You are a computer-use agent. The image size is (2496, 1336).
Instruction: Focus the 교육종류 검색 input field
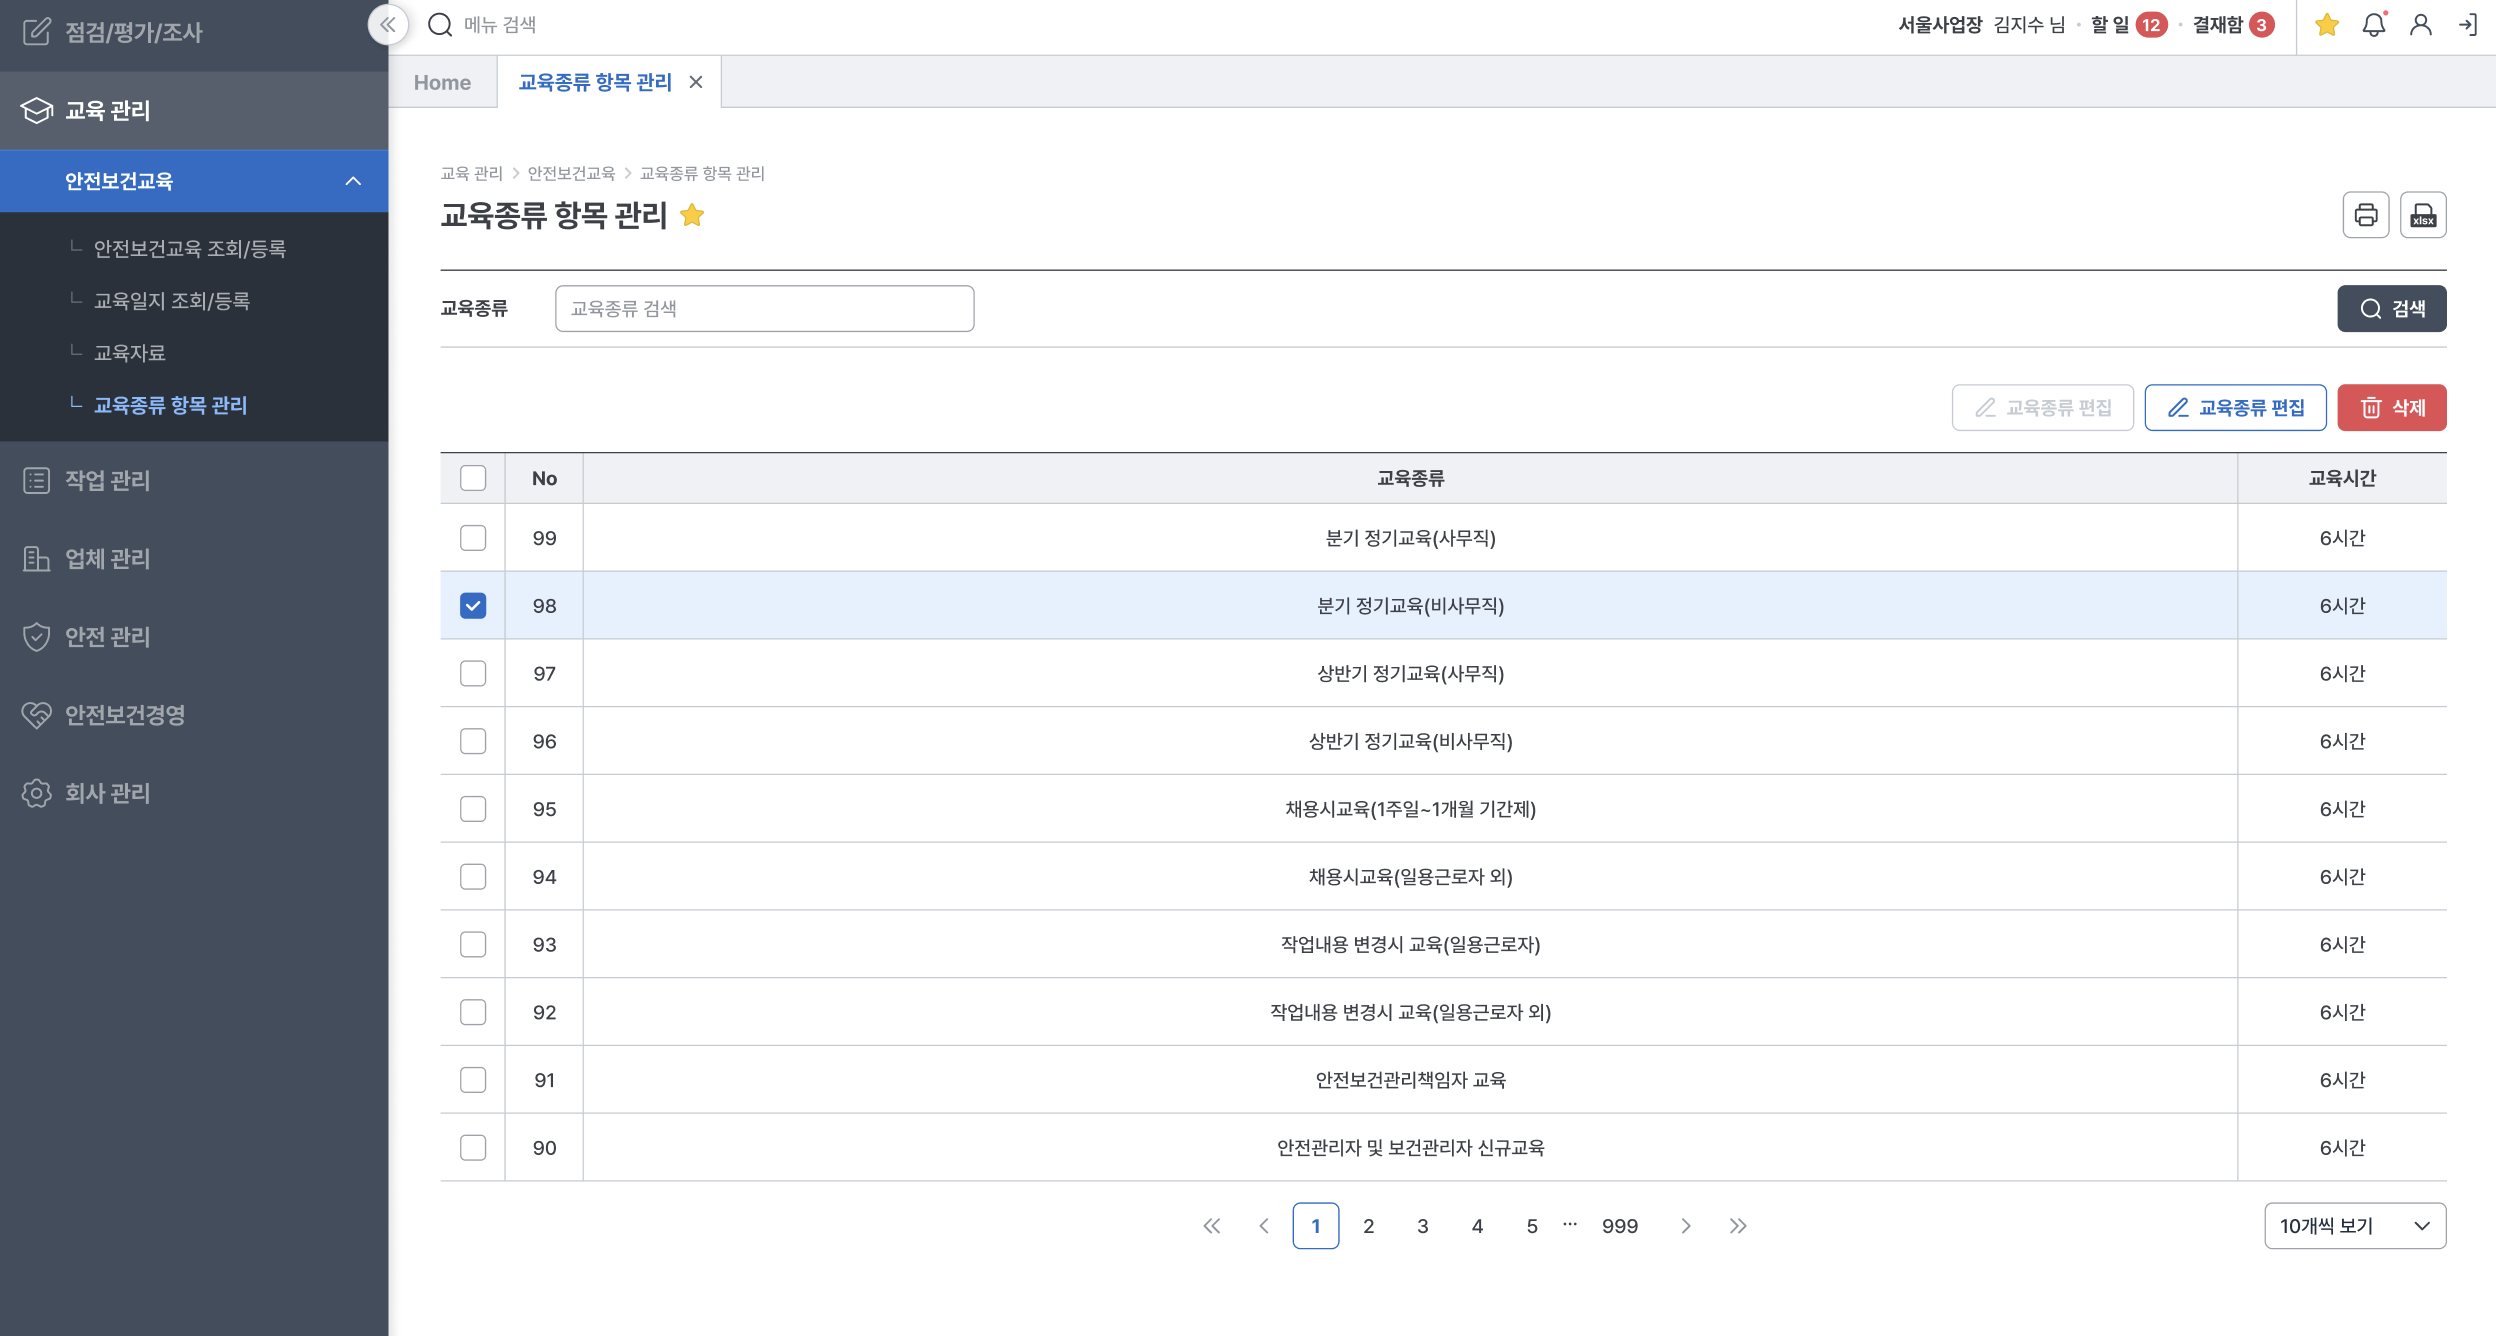(x=764, y=309)
